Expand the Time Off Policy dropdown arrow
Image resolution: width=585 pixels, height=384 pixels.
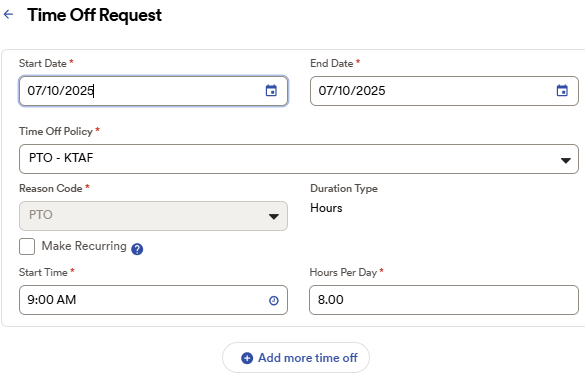(566, 160)
